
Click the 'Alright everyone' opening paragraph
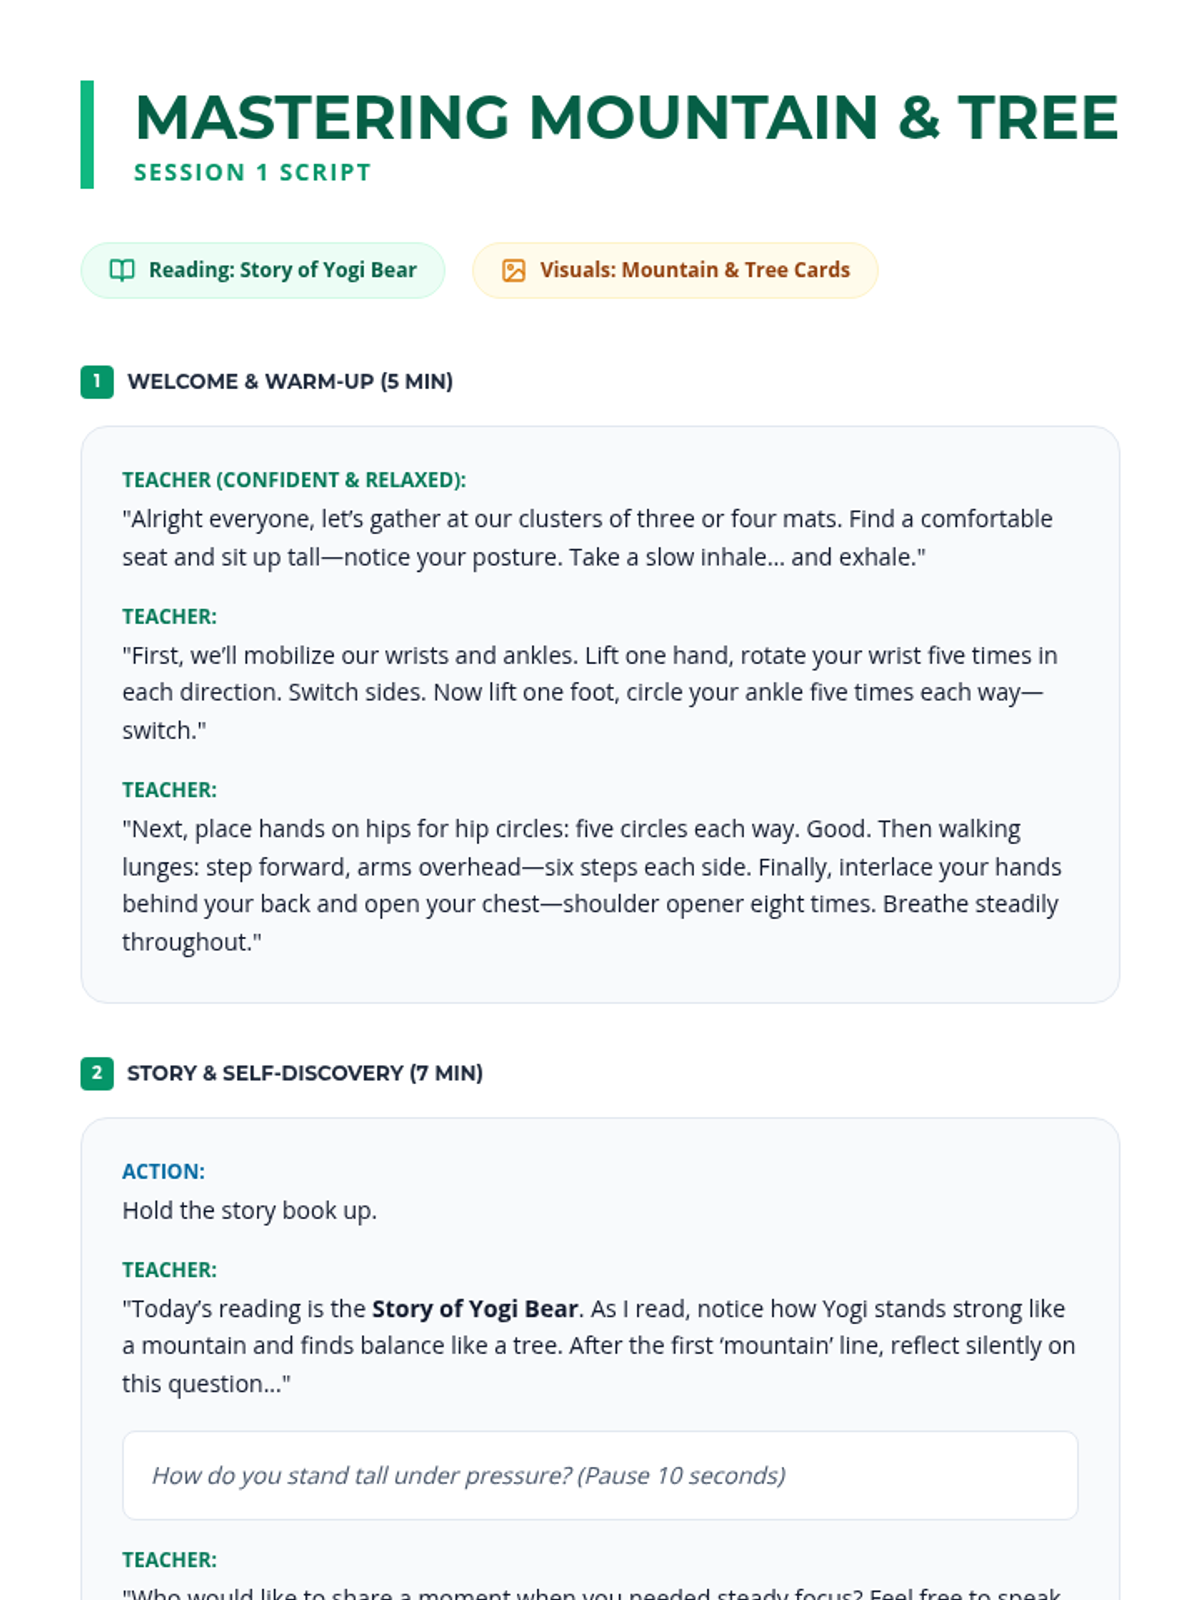(588, 538)
